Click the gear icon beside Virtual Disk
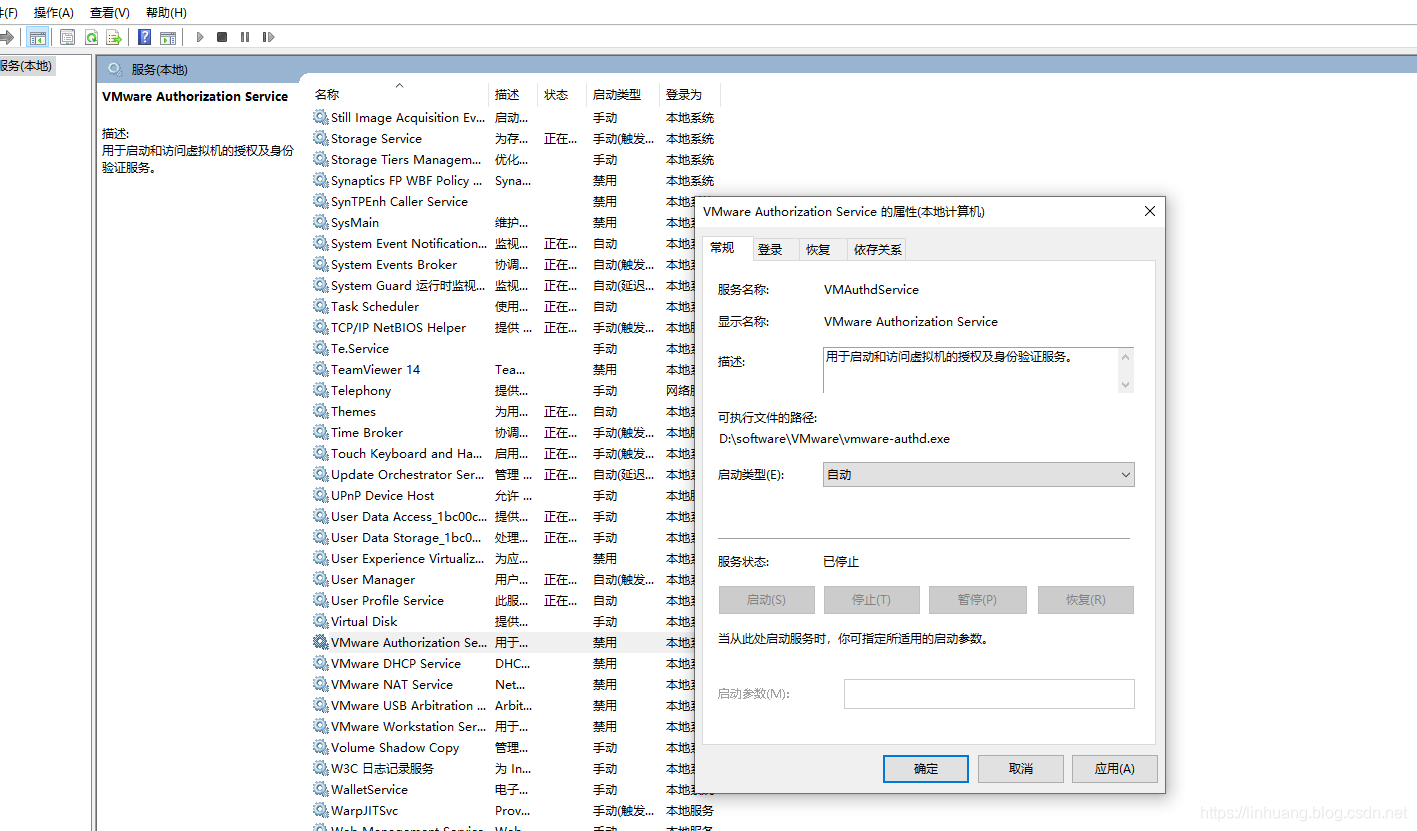This screenshot has width=1417, height=831. 320,621
